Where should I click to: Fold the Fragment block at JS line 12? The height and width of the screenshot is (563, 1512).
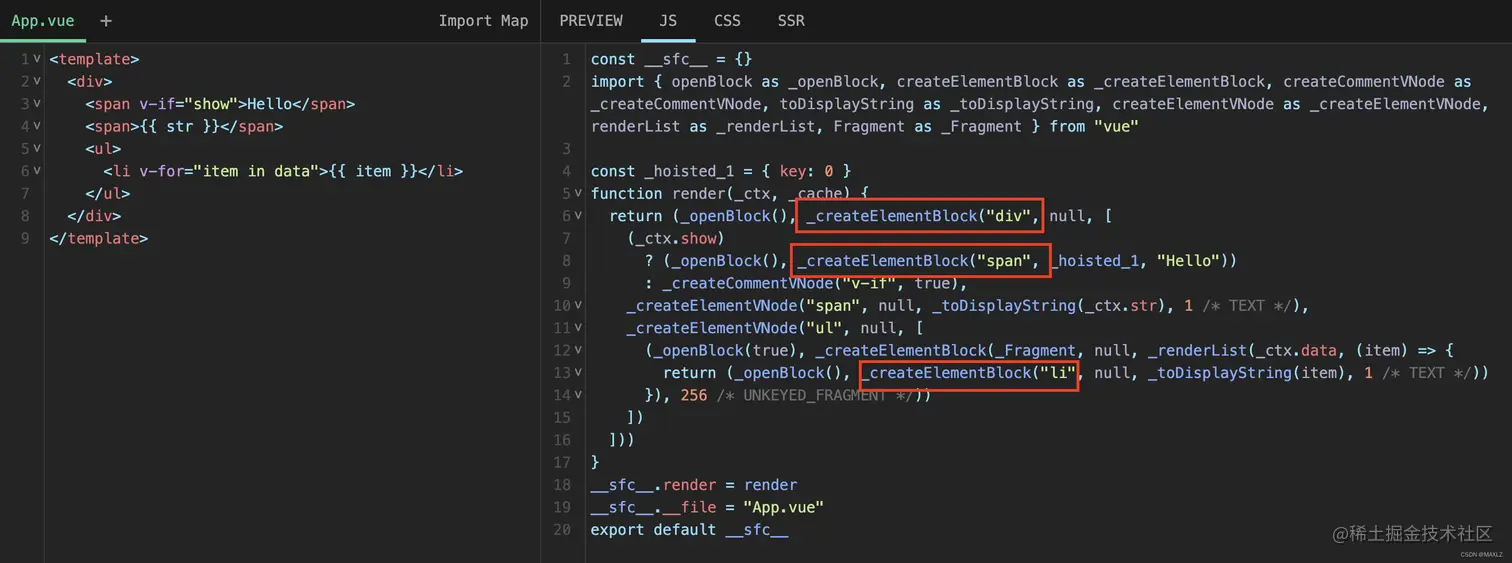578,351
